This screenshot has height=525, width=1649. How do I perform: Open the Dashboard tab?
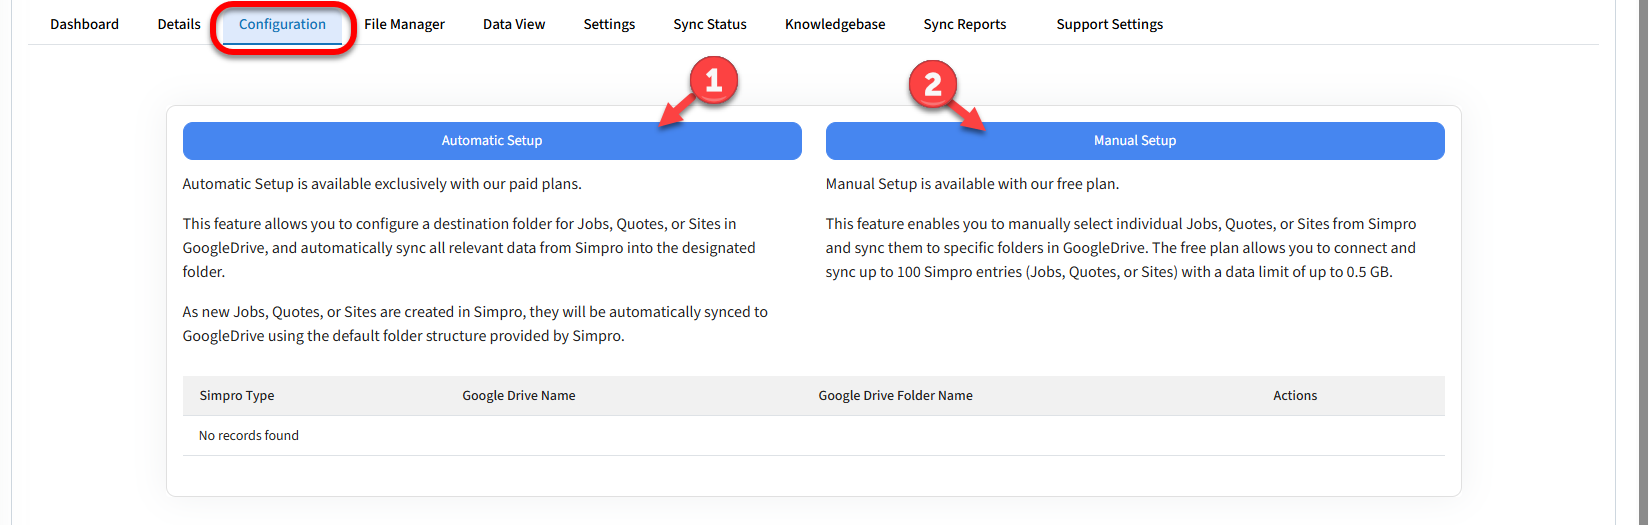[x=84, y=24]
